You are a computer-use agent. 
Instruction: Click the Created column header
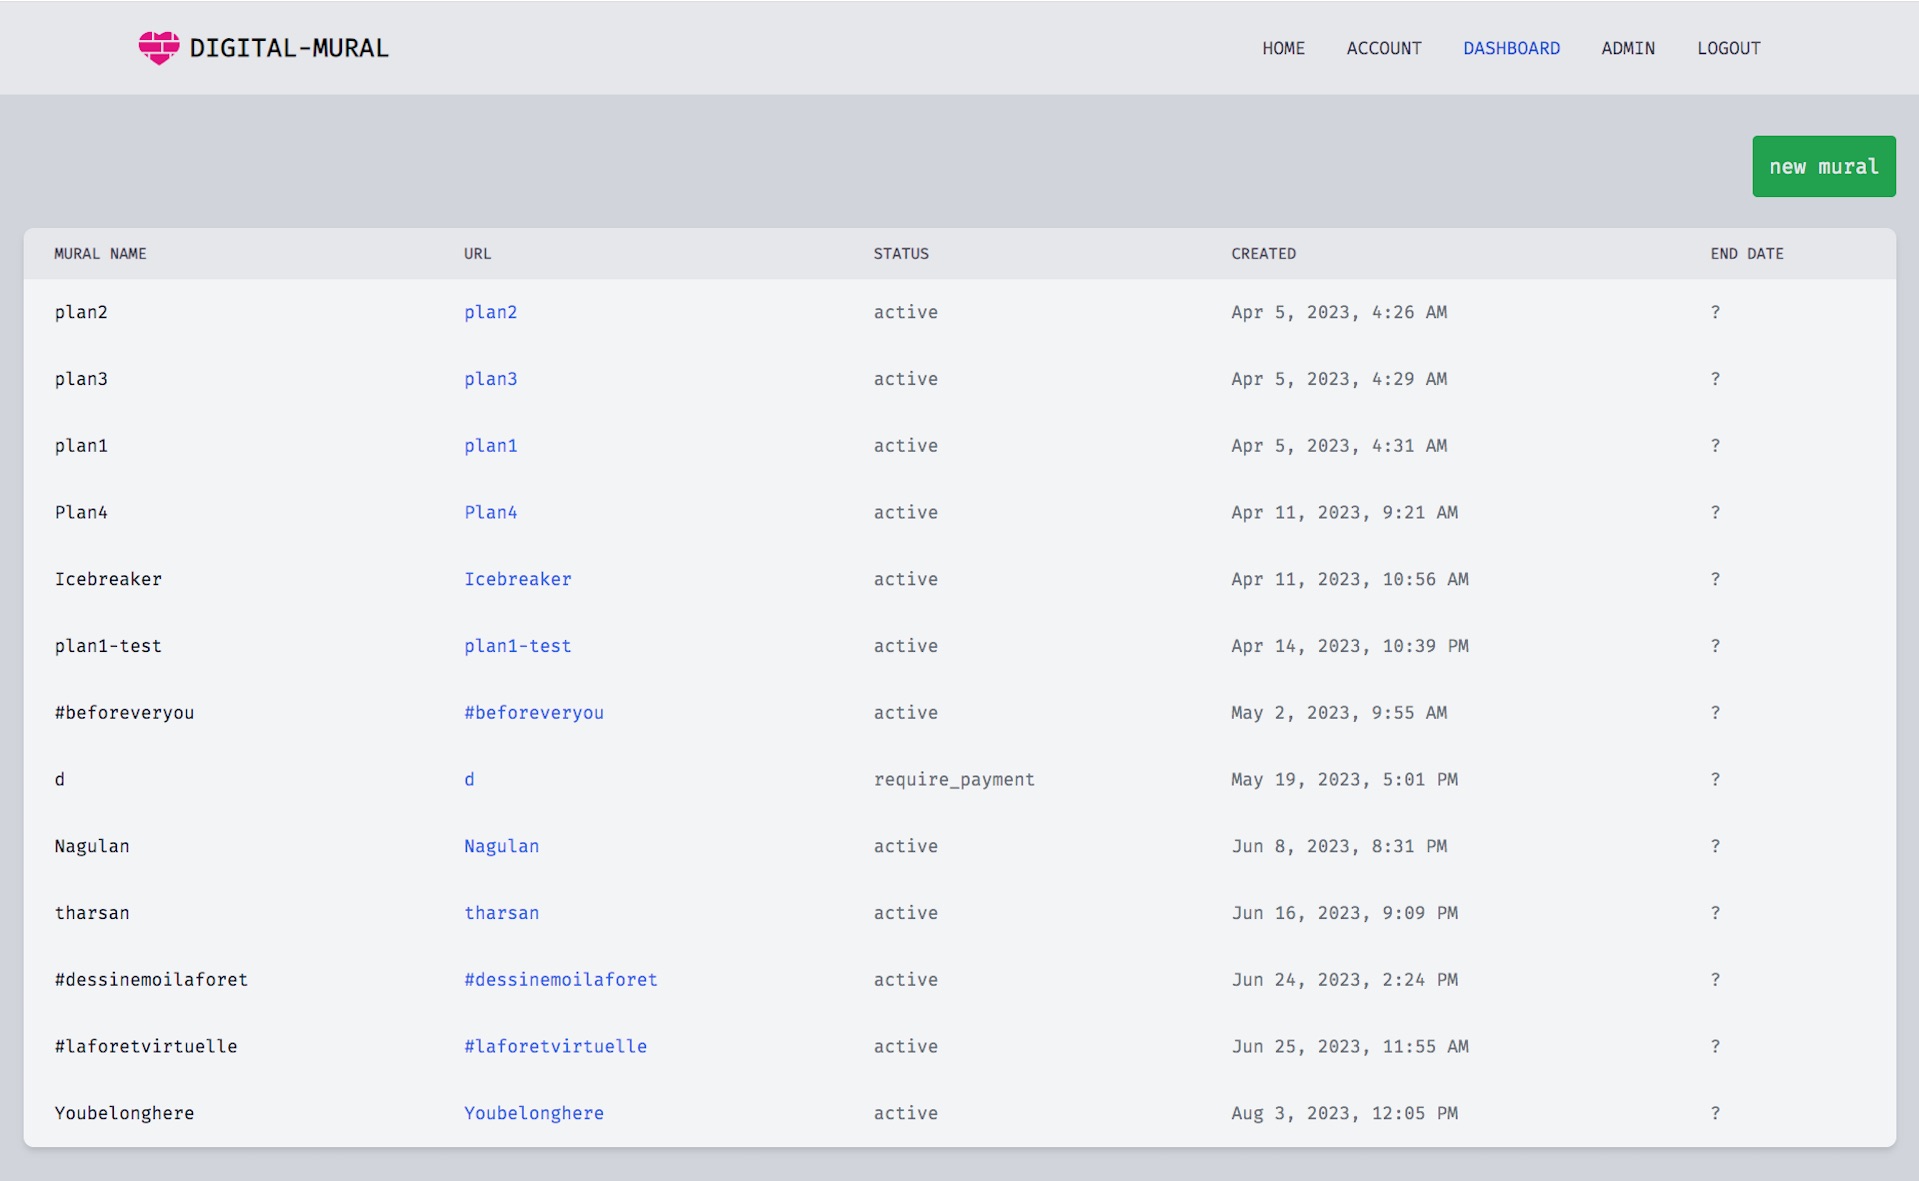pyautogui.click(x=1263, y=254)
